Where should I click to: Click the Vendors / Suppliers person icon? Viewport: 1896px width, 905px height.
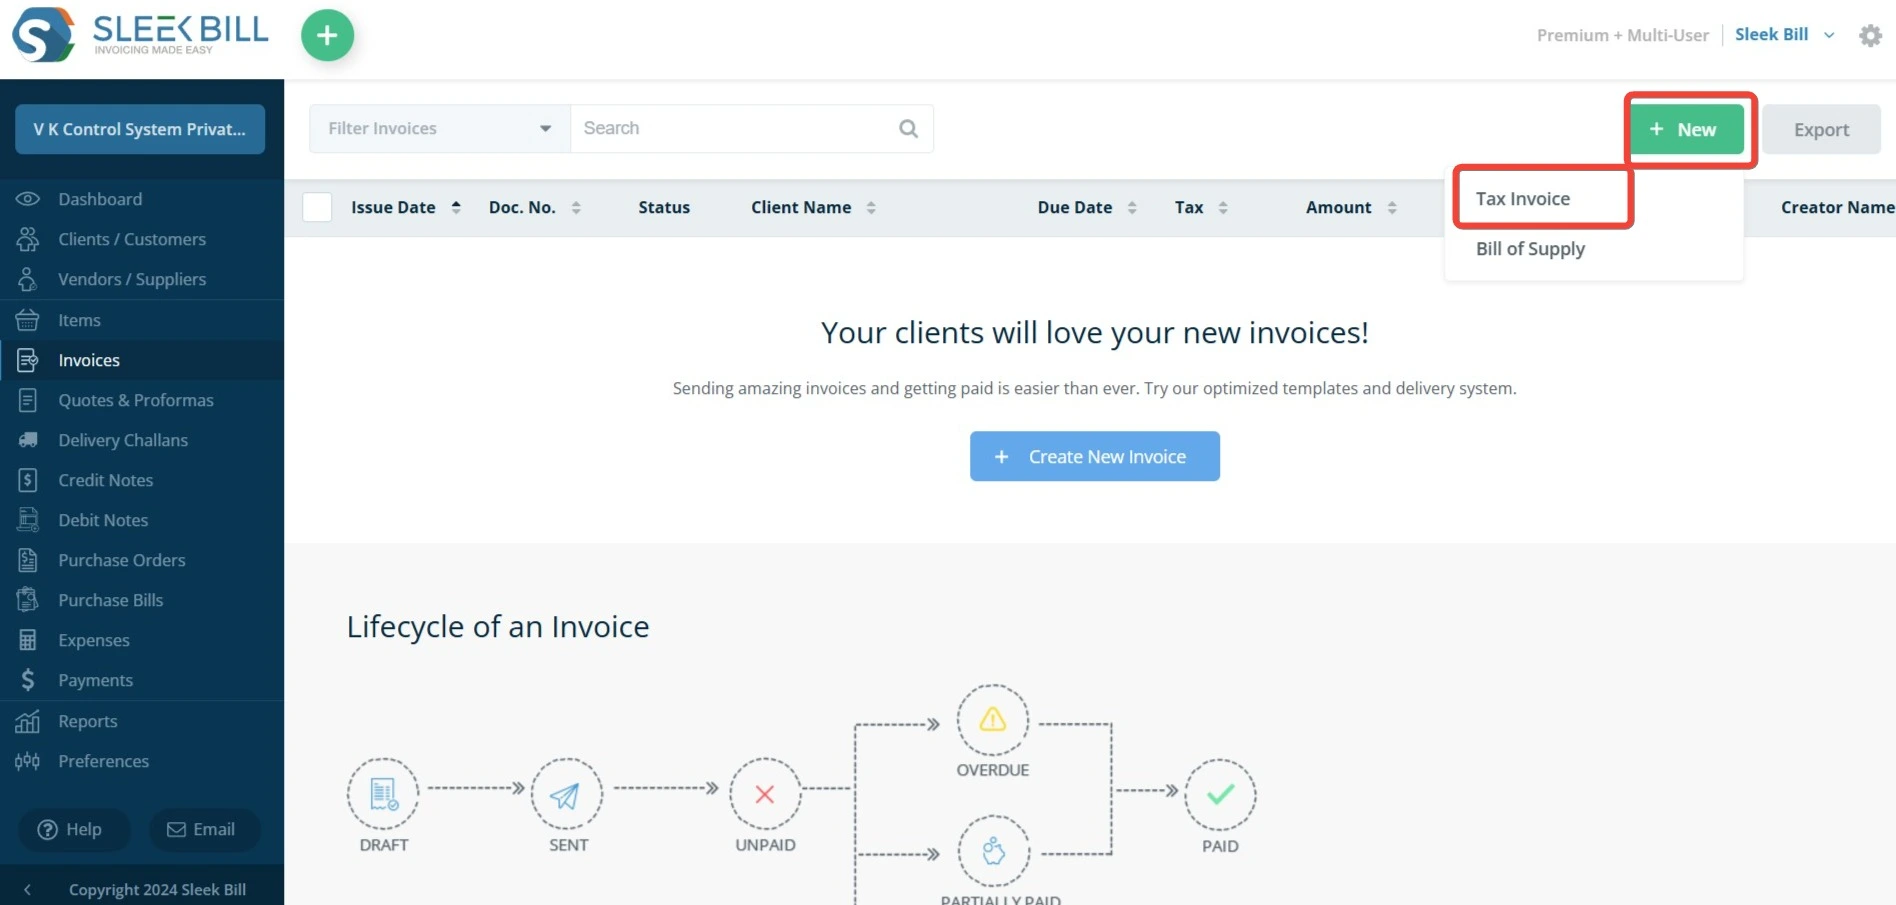28,279
